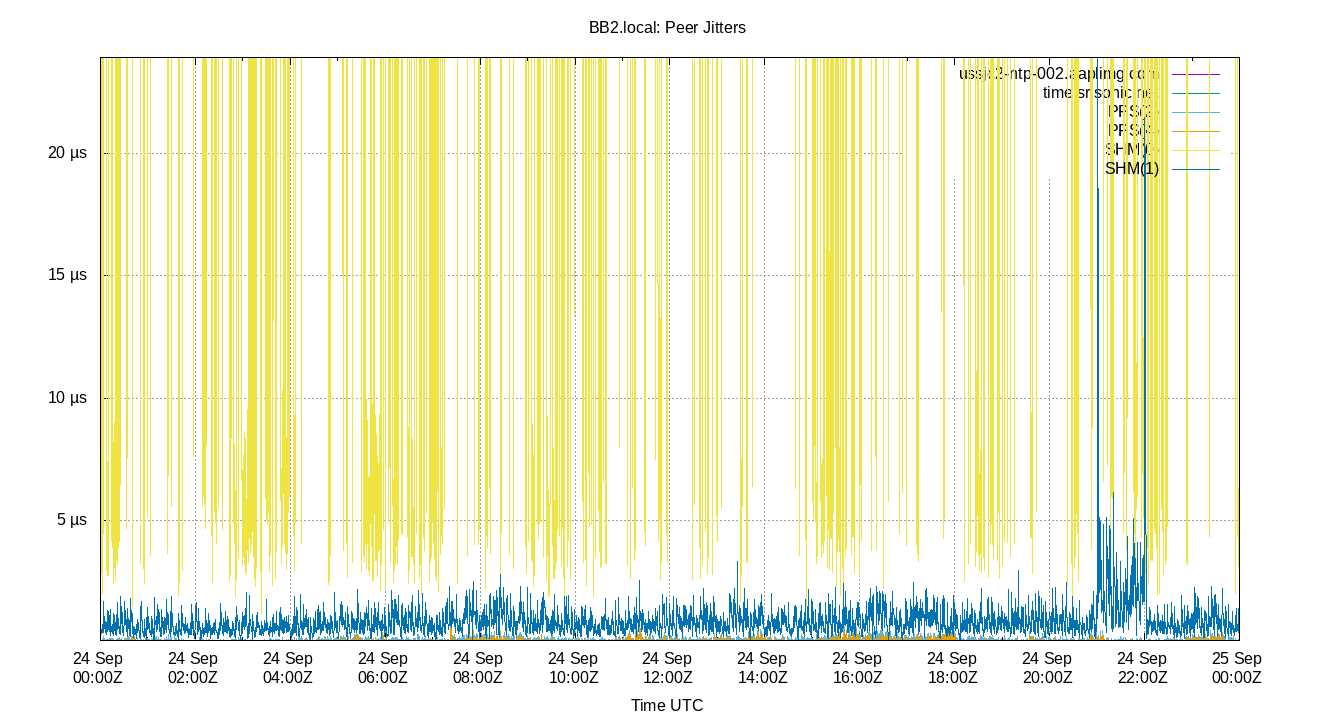Click the '24 Sep 20:00Z' time label
The width and height of the screenshot is (1340, 720).
coord(1047,668)
